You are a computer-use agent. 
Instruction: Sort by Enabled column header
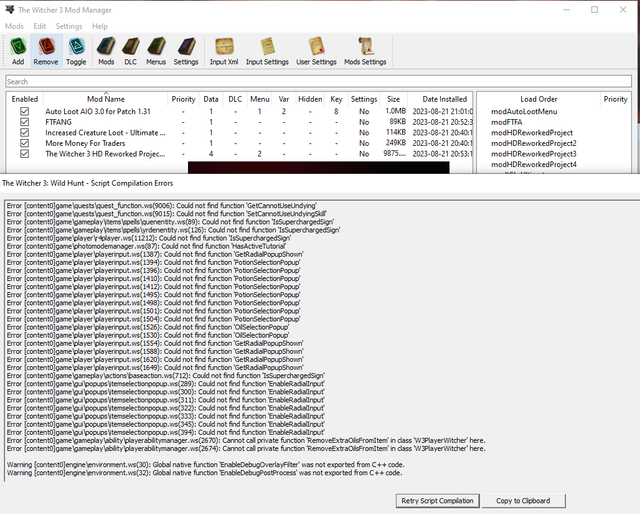click(24, 99)
